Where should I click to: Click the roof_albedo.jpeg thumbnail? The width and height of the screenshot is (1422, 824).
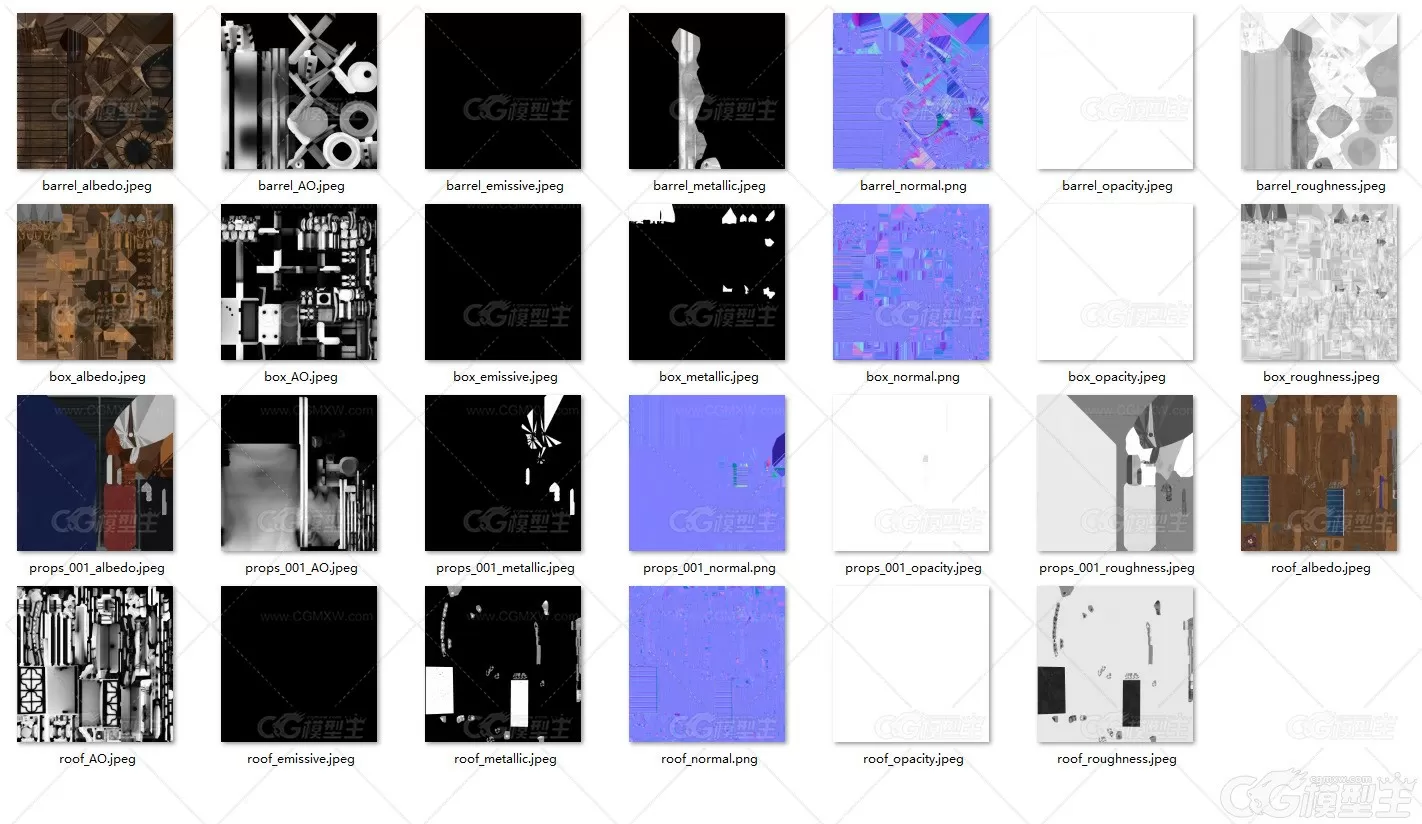(1319, 473)
